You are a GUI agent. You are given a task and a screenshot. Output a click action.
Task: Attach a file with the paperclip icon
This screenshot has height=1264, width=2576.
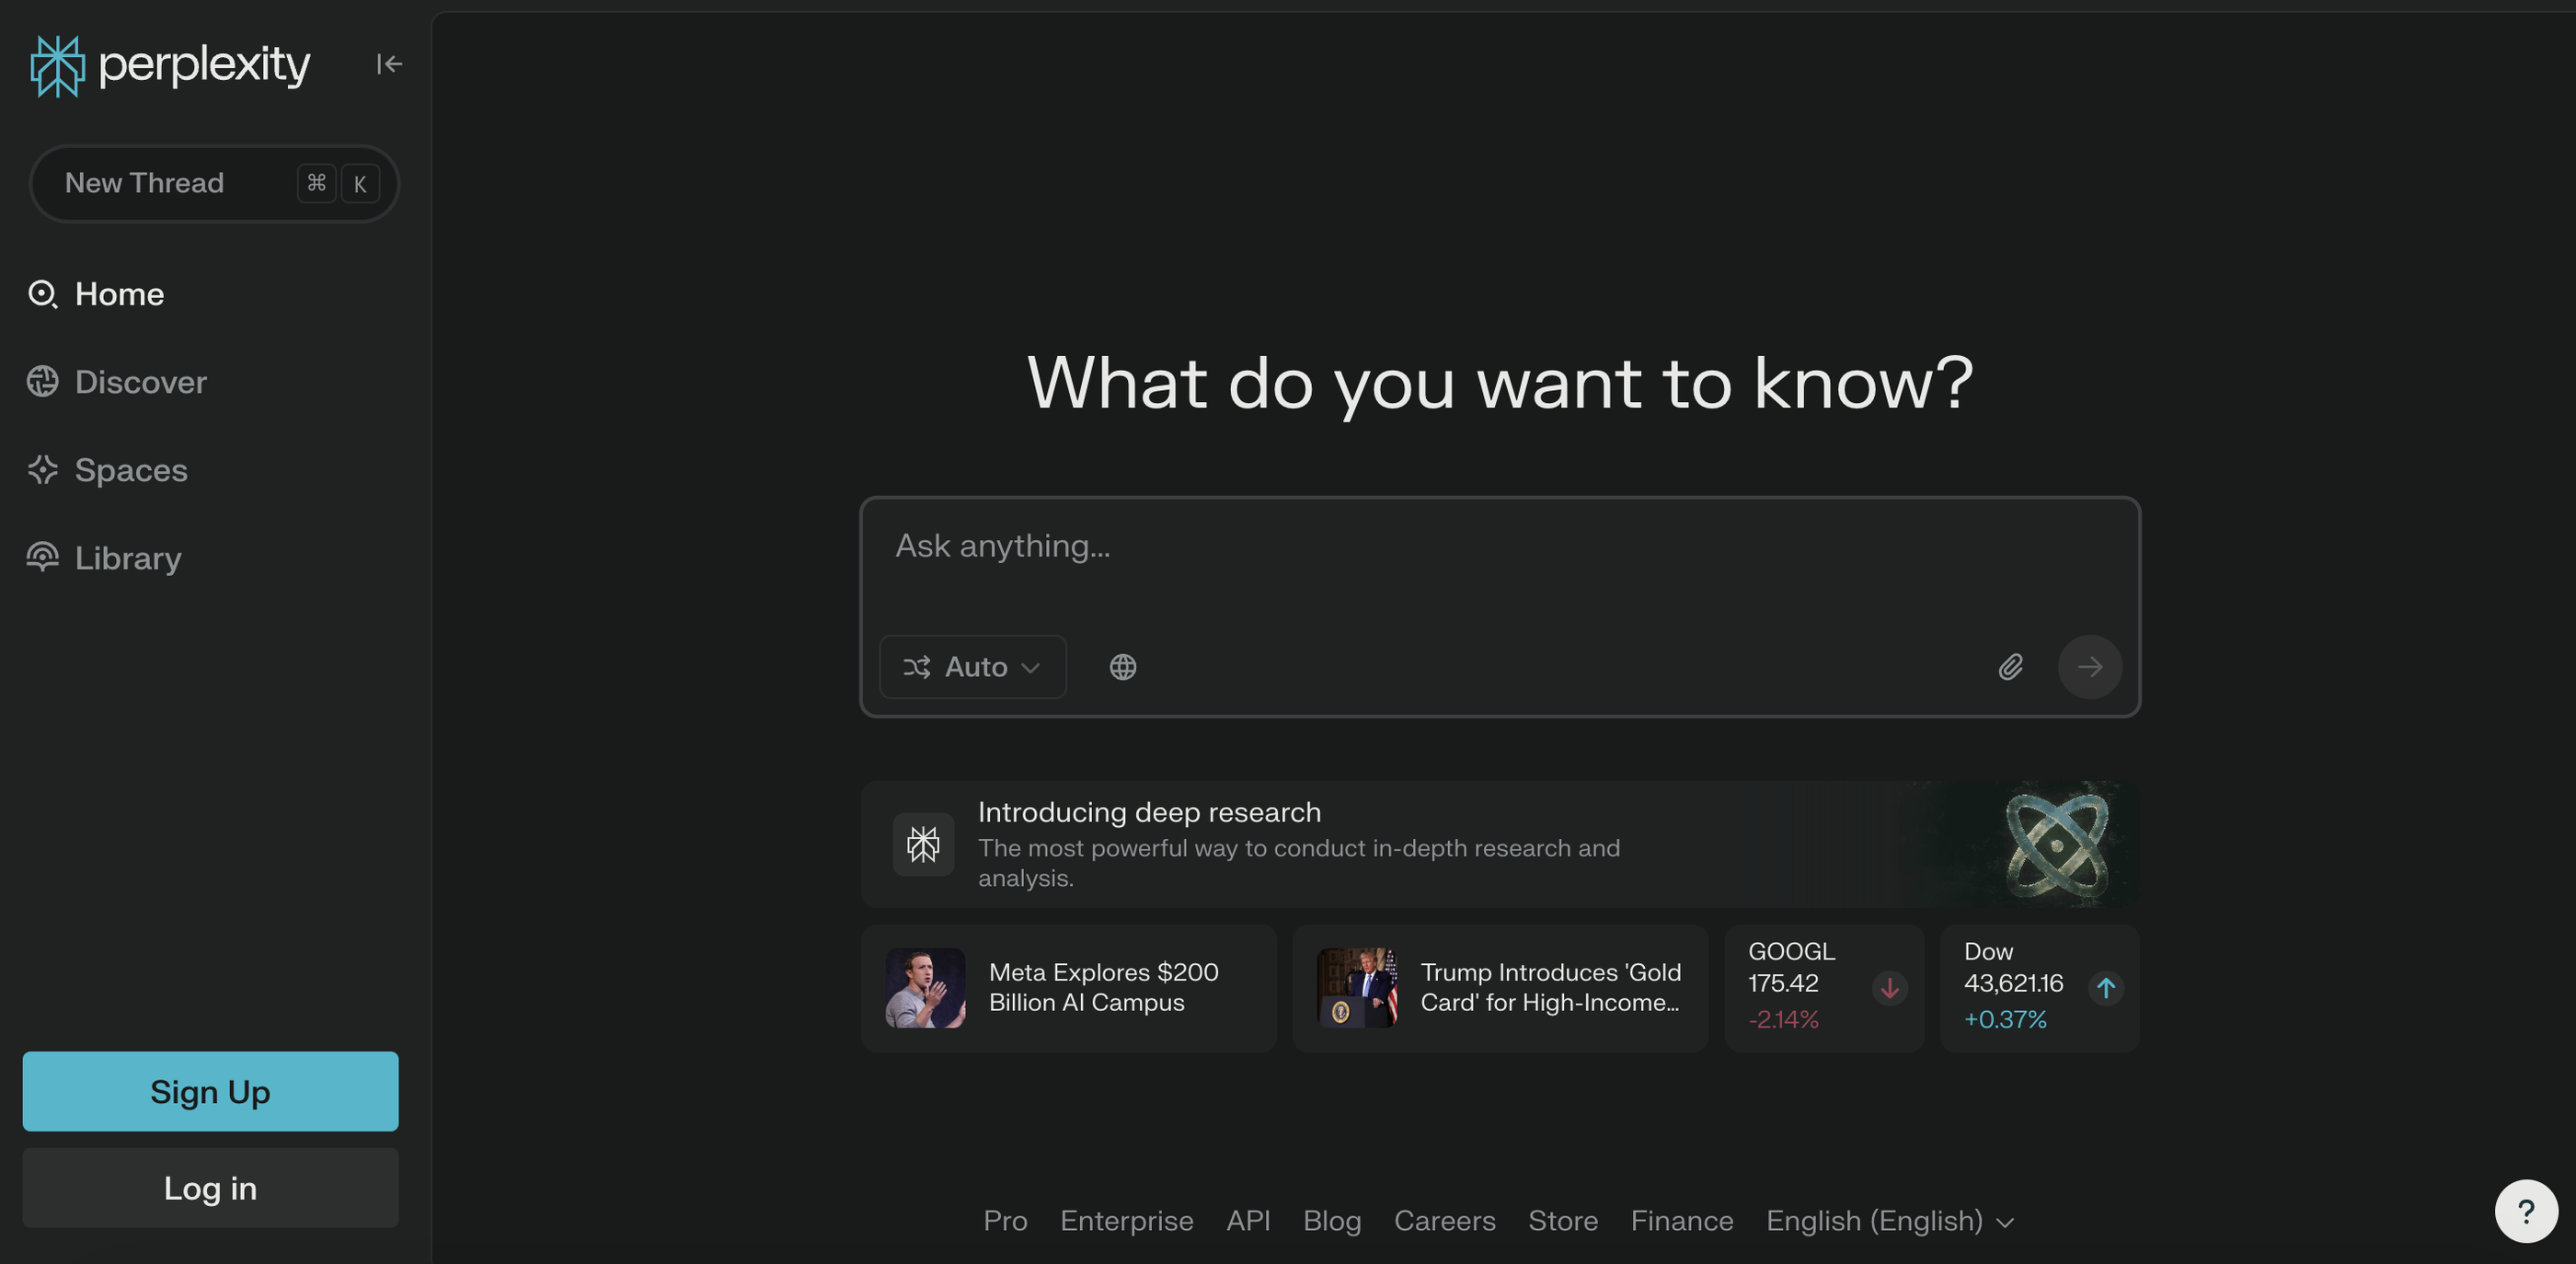pyautogui.click(x=2011, y=667)
